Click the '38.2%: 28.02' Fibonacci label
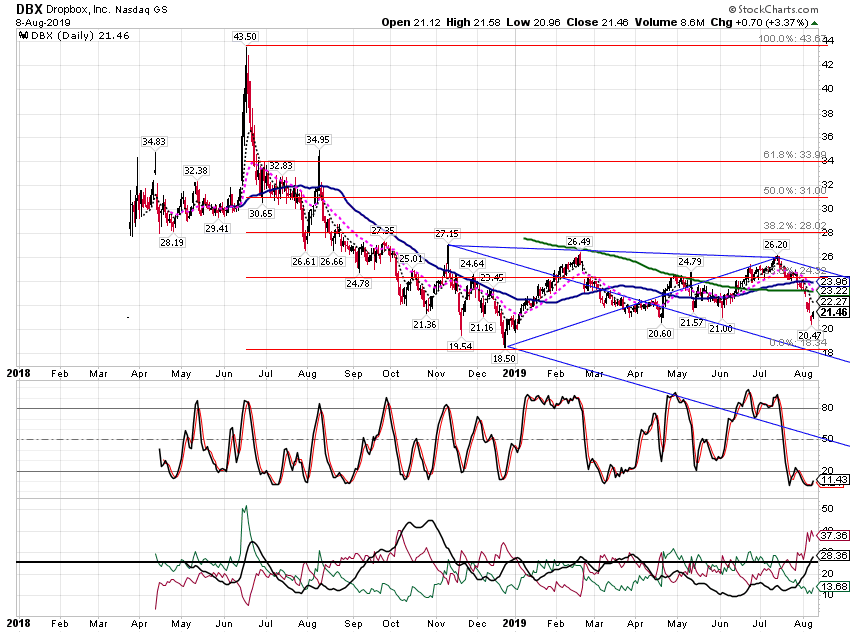850x633 pixels. tap(795, 225)
